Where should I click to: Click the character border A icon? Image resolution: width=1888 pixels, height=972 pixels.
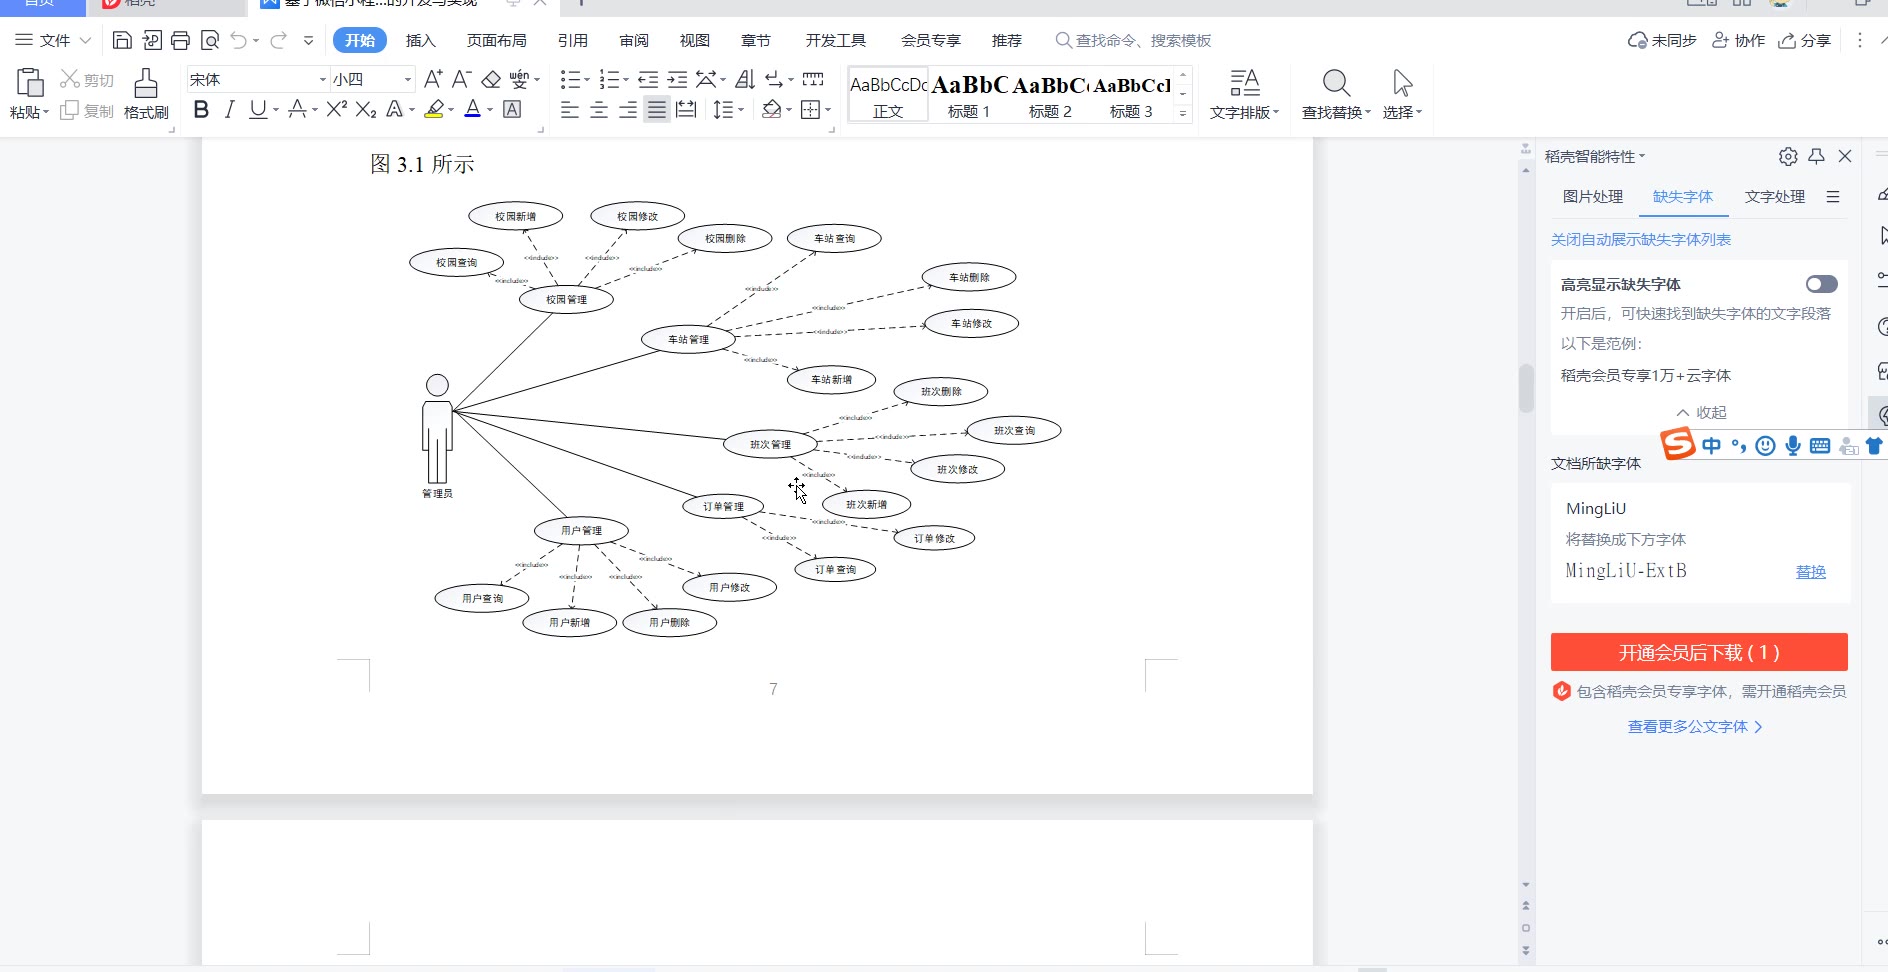512,109
